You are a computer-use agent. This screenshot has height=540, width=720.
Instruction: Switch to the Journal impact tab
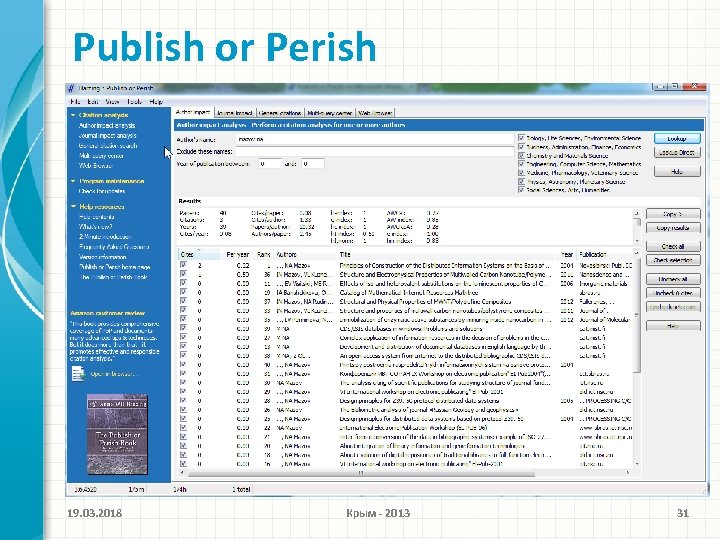pos(234,112)
